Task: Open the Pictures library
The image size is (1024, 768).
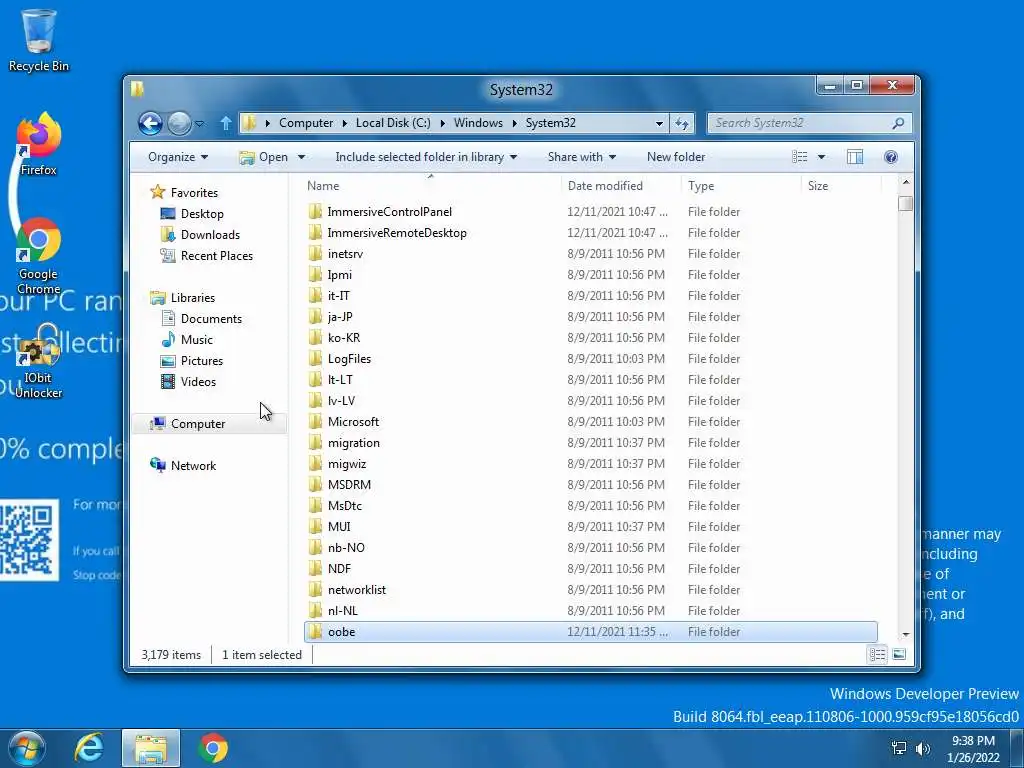Action: click(202, 360)
